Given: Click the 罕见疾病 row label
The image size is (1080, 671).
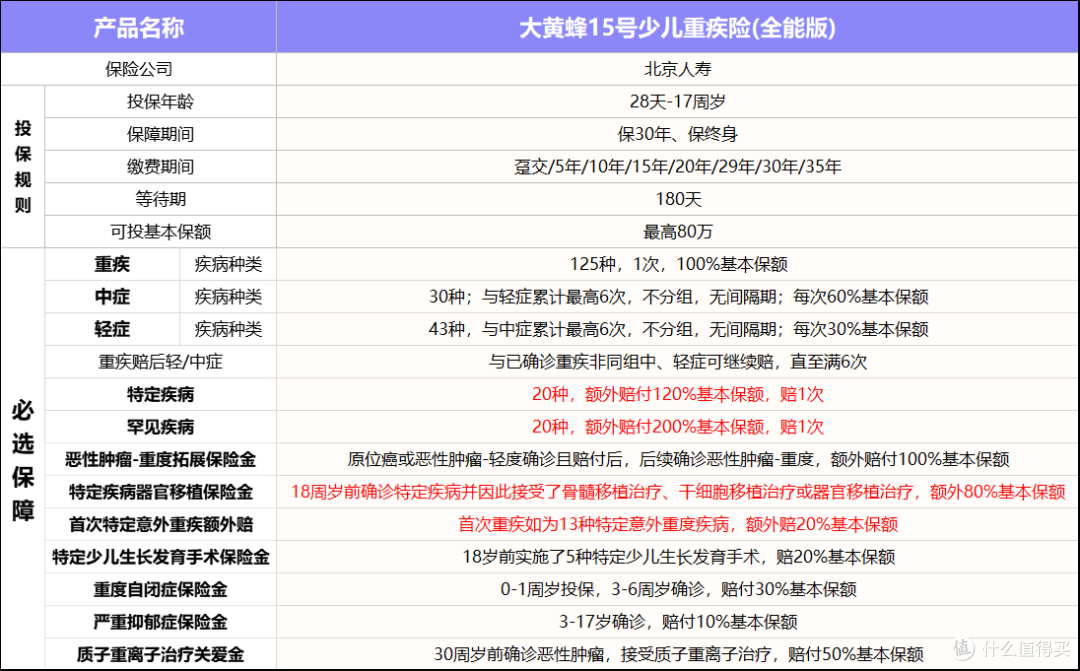Looking at the screenshot, I should (x=160, y=426).
